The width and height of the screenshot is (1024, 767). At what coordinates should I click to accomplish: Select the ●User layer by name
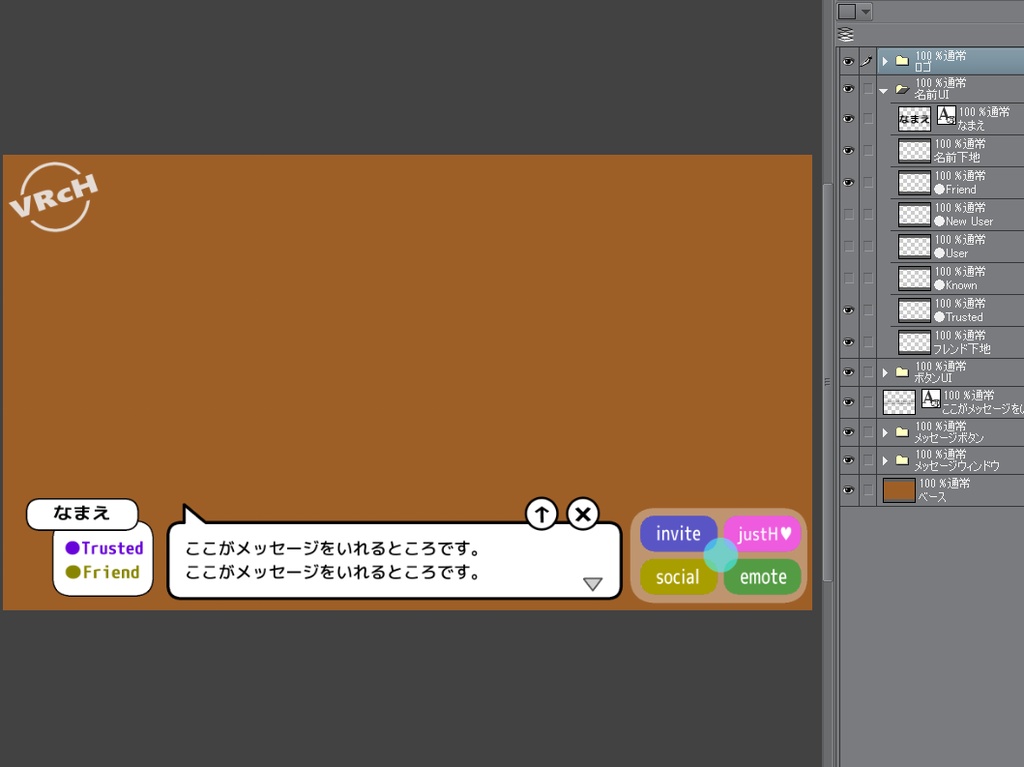pyautogui.click(x=952, y=253)
